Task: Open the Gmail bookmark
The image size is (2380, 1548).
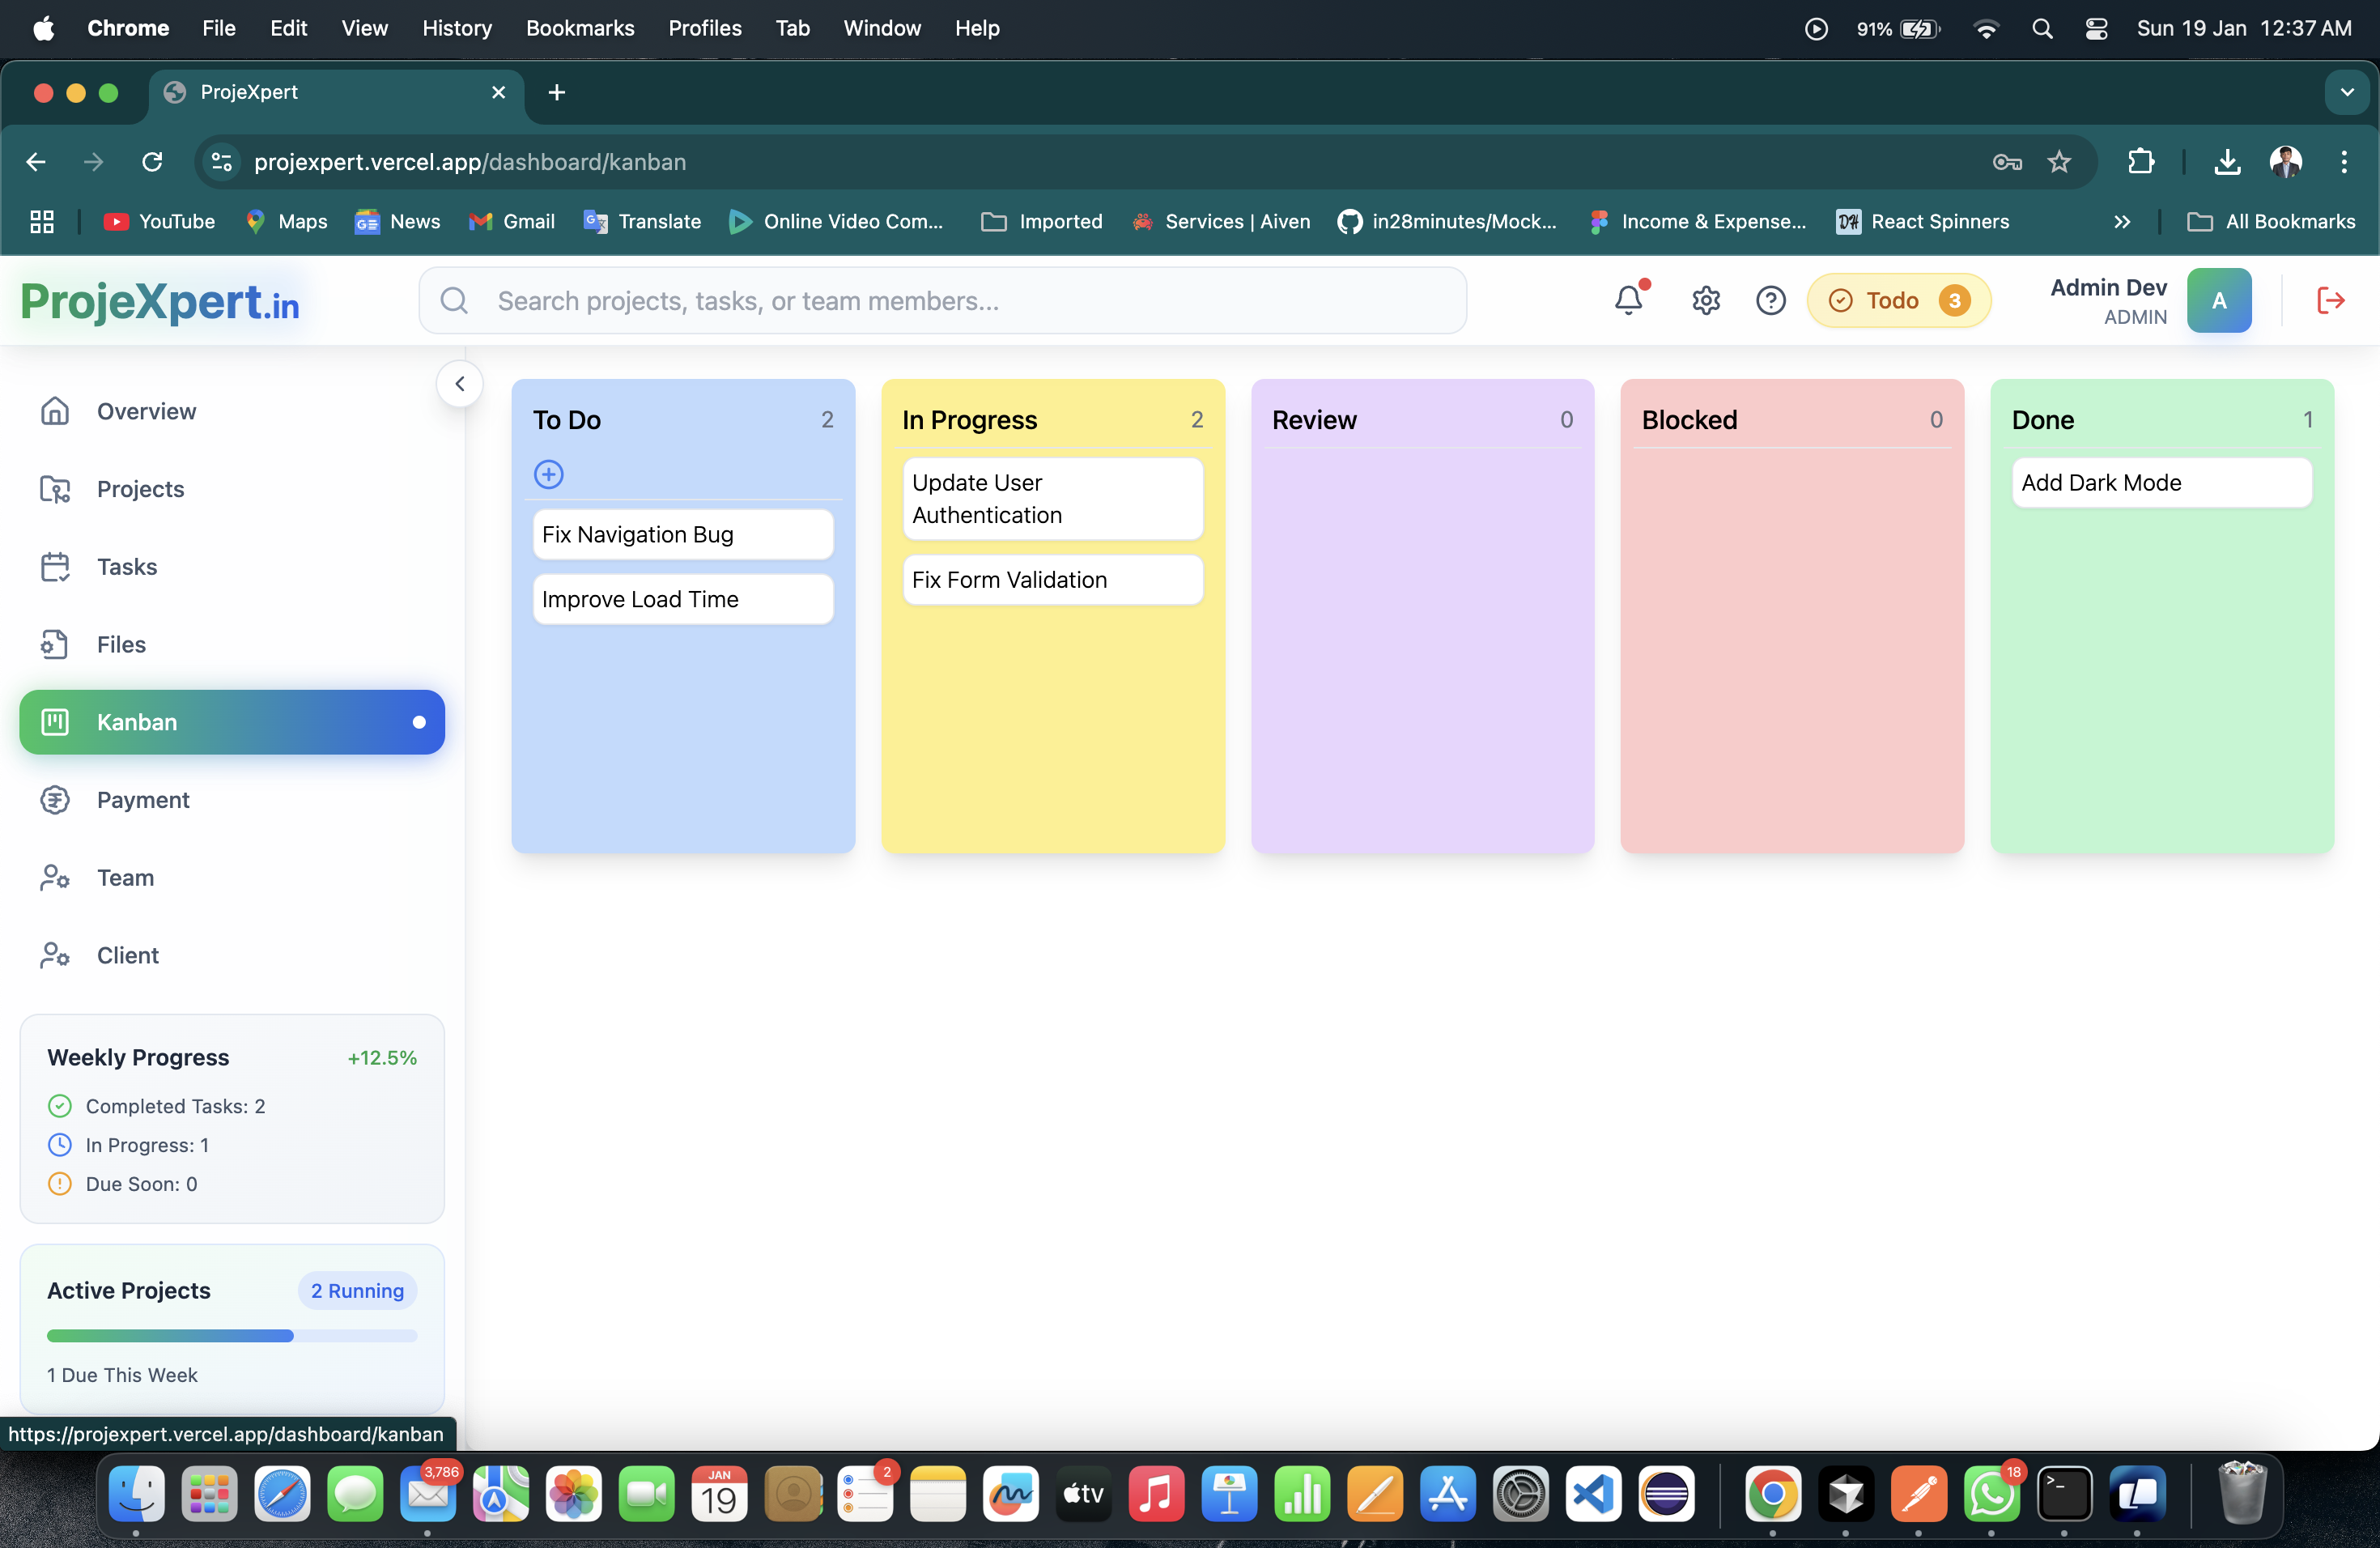Action: click(512, 222)
